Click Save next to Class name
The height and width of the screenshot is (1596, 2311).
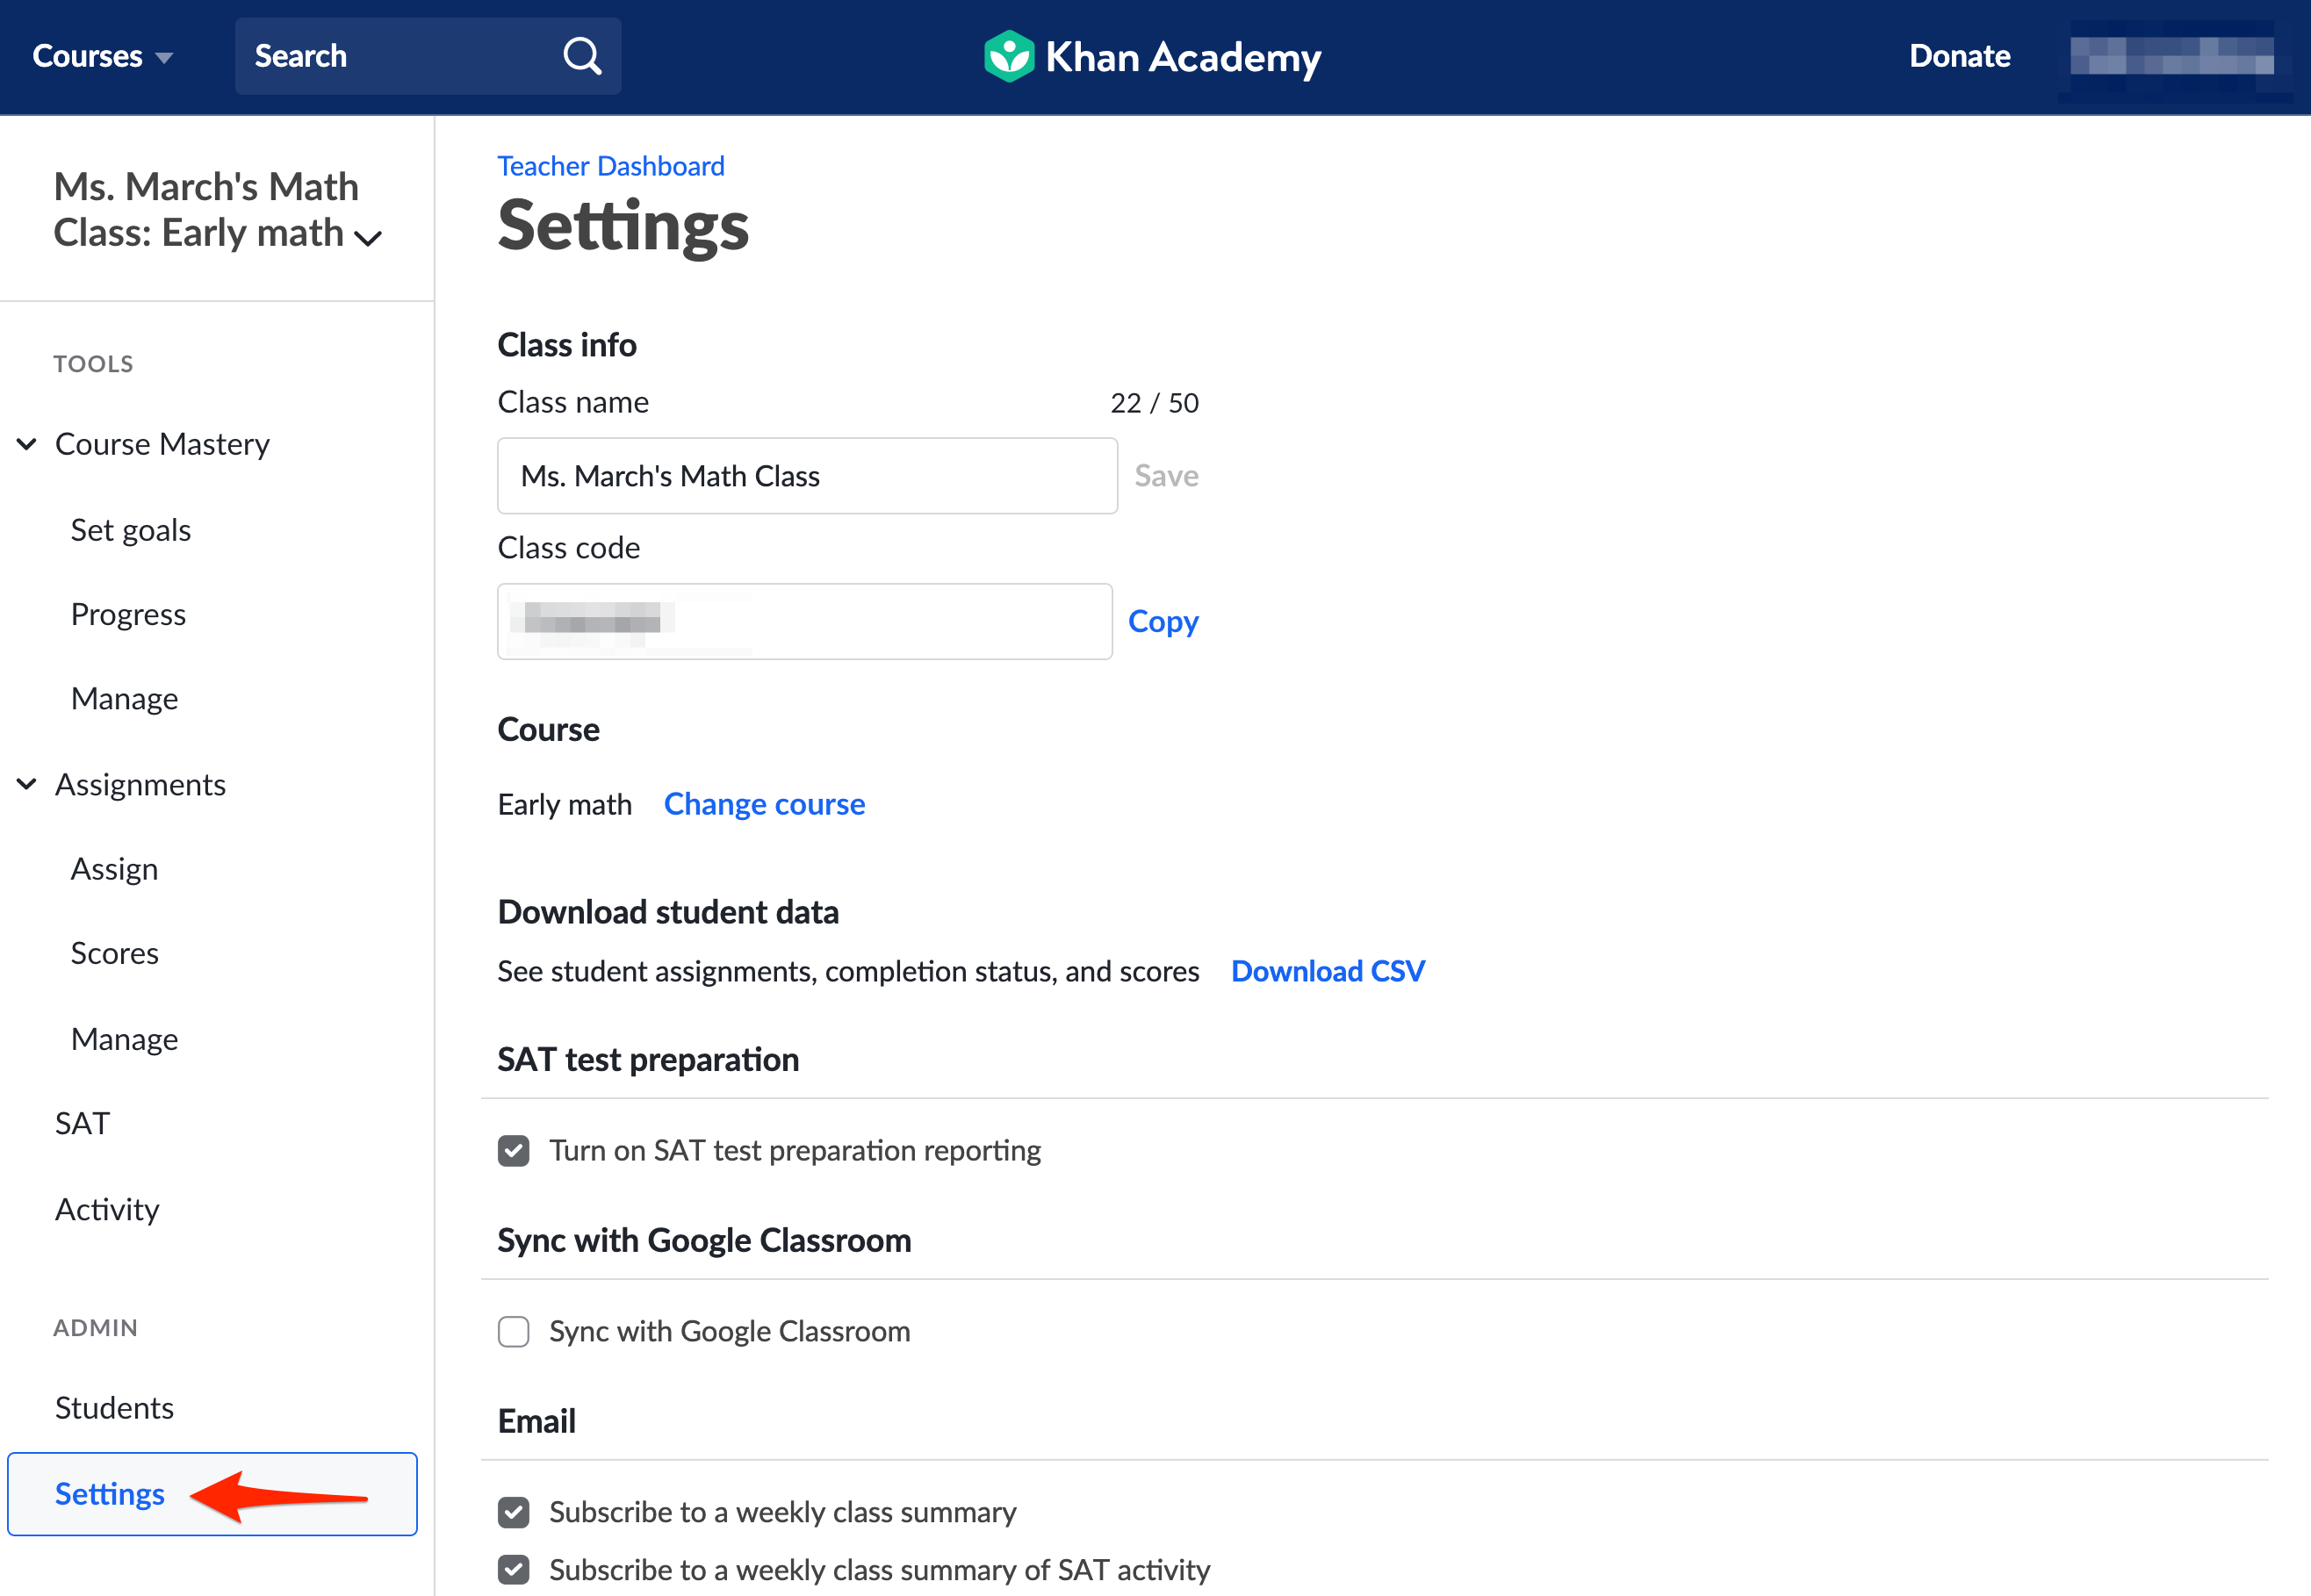click(1166, 476)
